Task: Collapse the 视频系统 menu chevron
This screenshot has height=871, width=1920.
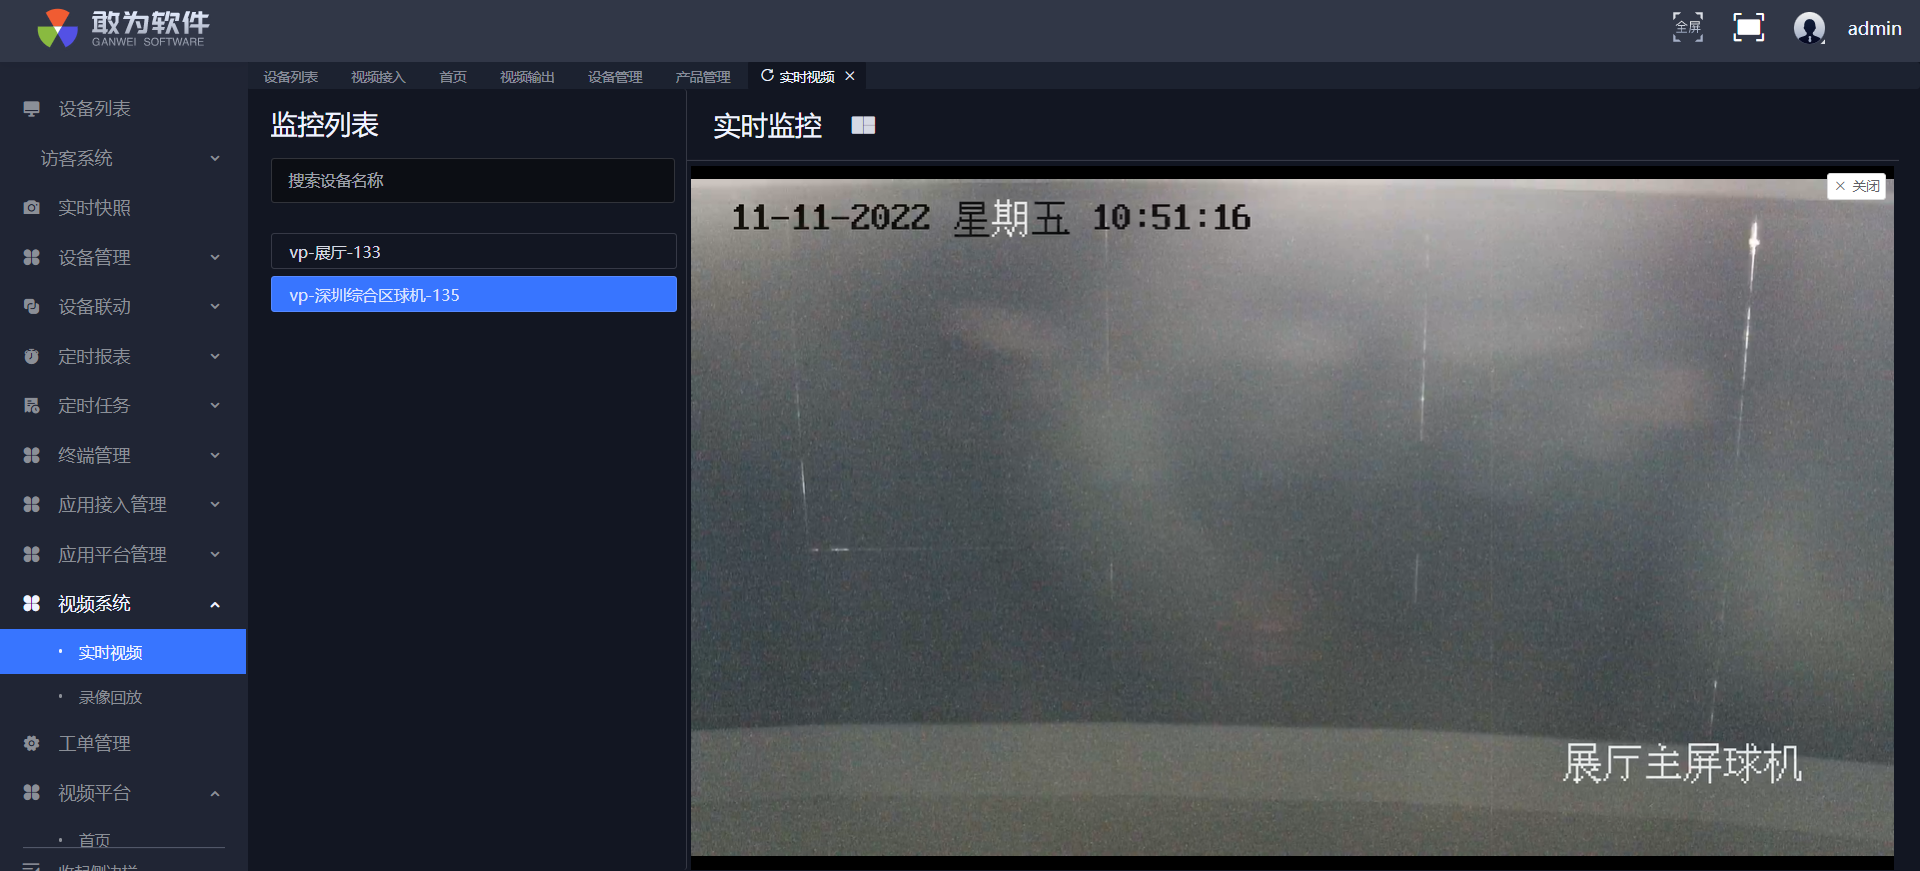Action: tap(215, 604)
